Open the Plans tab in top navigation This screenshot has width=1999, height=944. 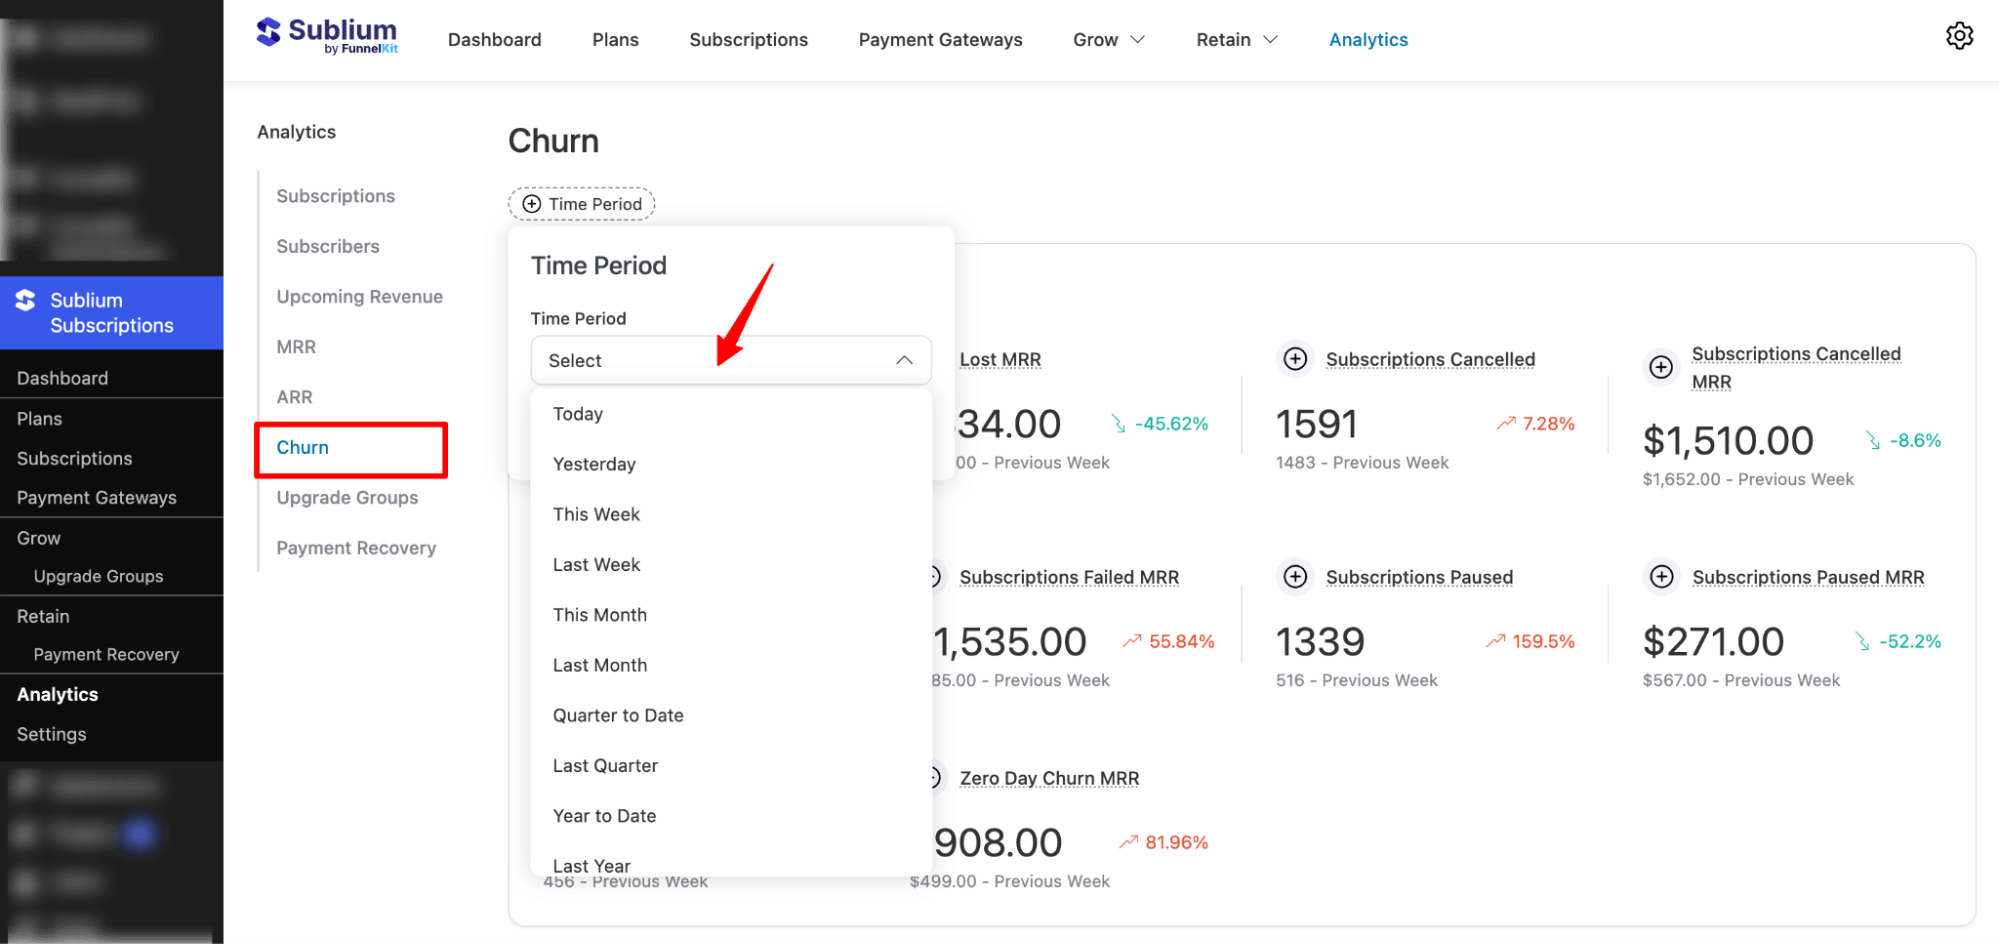[x=615, y=40]
